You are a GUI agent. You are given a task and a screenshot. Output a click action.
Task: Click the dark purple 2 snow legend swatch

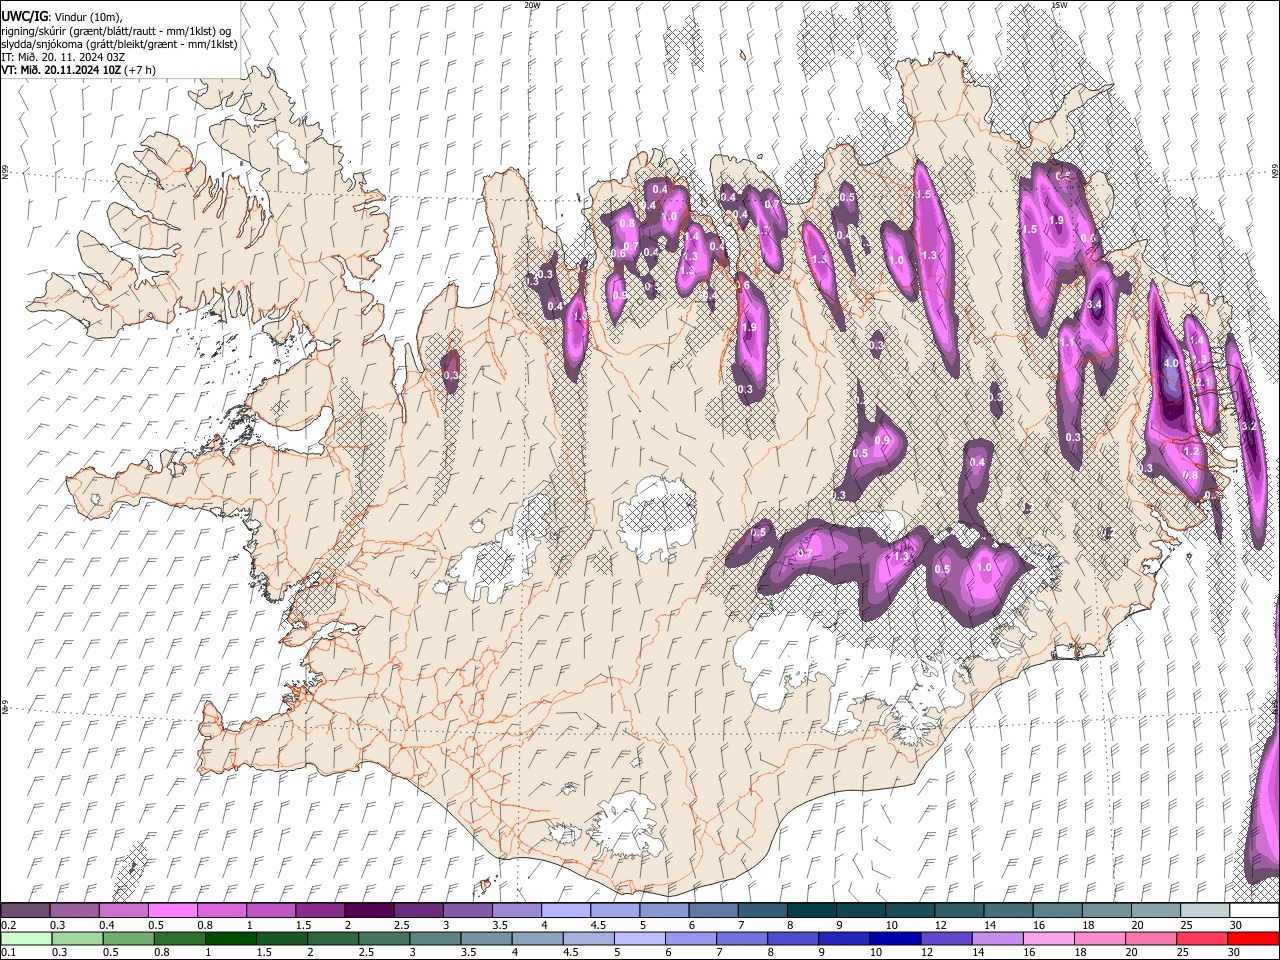click(369, 911)
